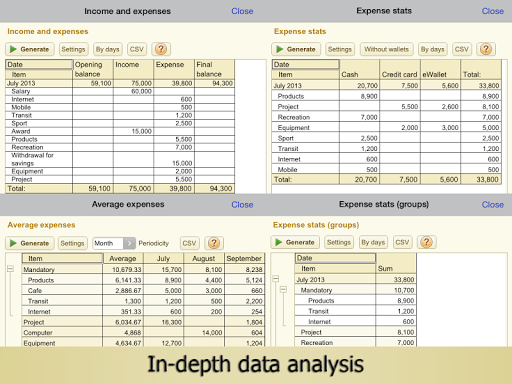Toggle By days in Expense stats (groups)

pyautogui.click(x=373, y=242)
